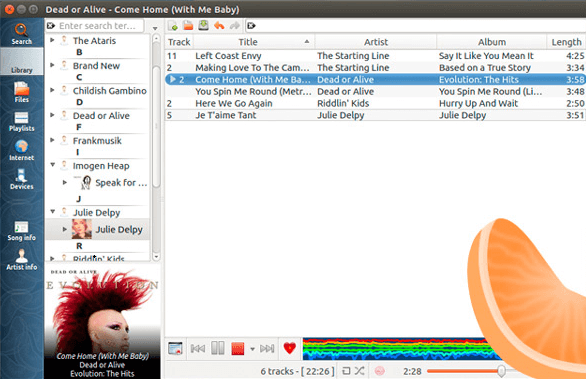Switch to the Library sidebar tab
586x379 pixels.
coord(21,62)
